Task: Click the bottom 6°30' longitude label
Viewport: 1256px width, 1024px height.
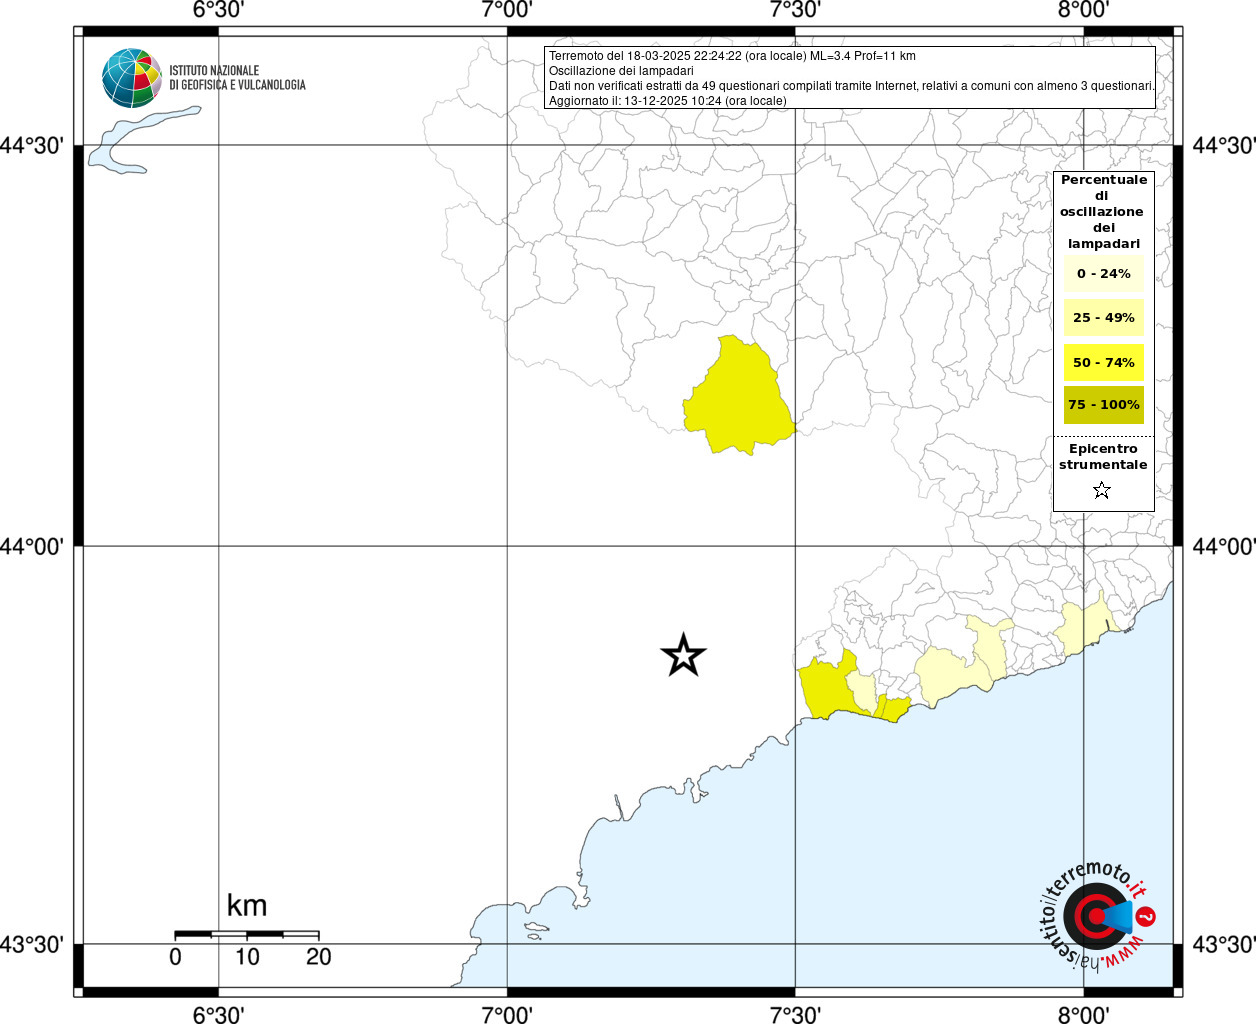Action: (x=218, y=1015)
